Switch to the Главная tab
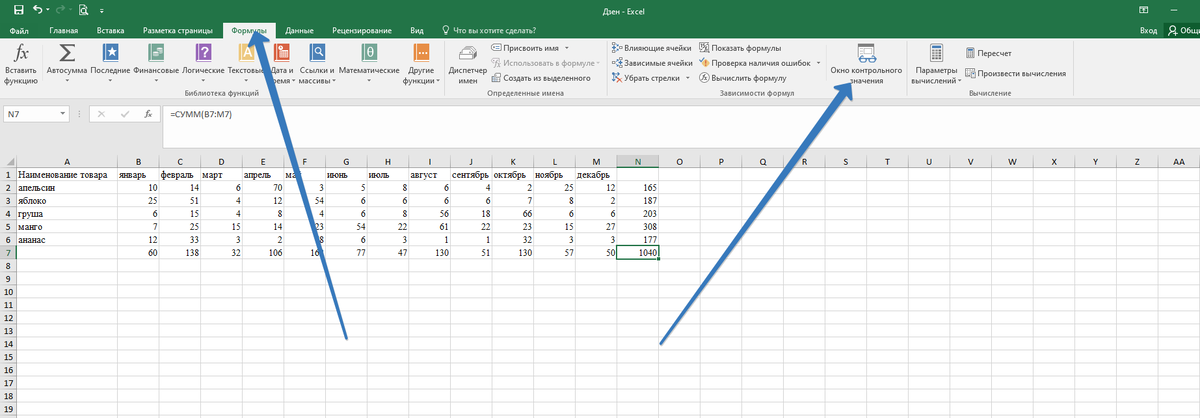Screen dimensions: 1200x418 tap(63, 31)
